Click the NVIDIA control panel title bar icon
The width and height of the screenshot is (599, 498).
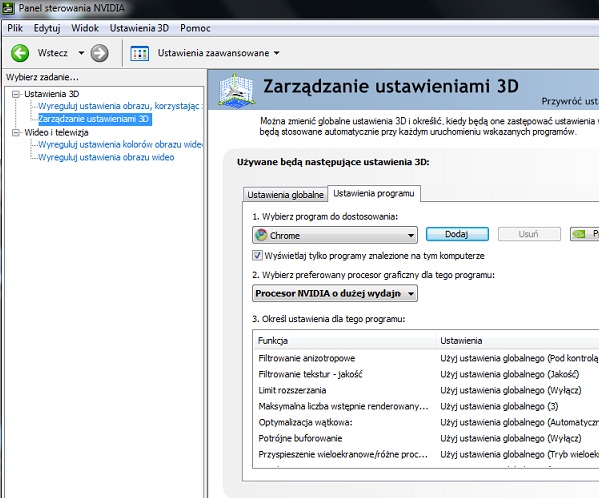8,8
